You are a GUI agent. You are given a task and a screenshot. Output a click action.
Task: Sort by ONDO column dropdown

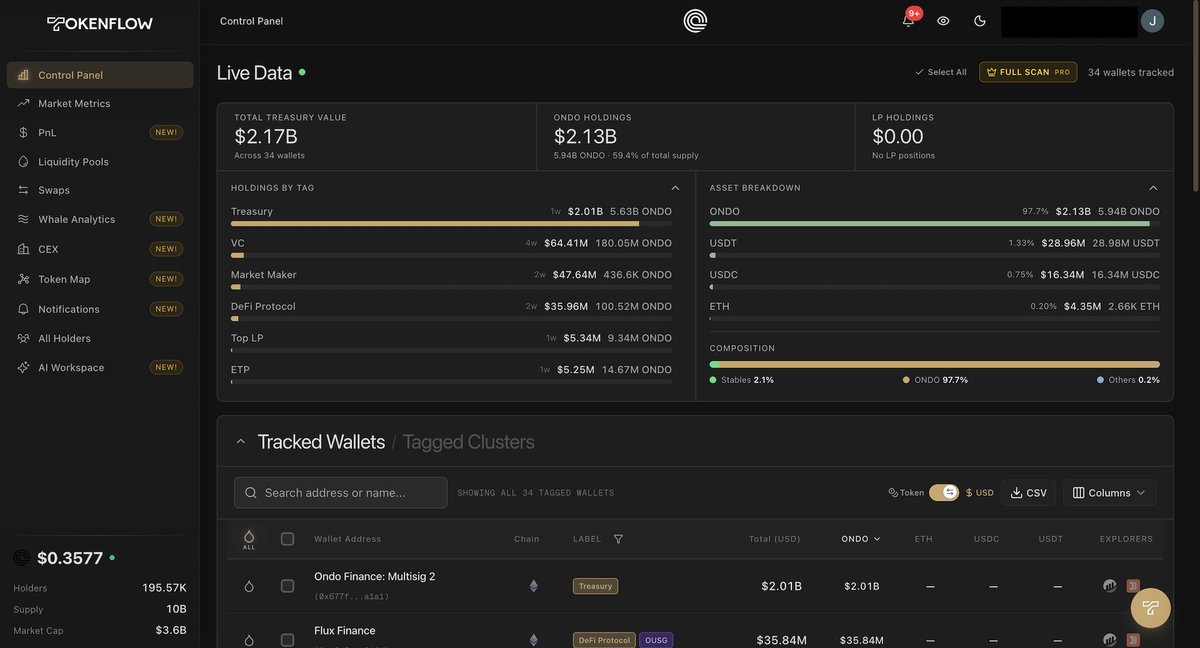pos(861,539)
